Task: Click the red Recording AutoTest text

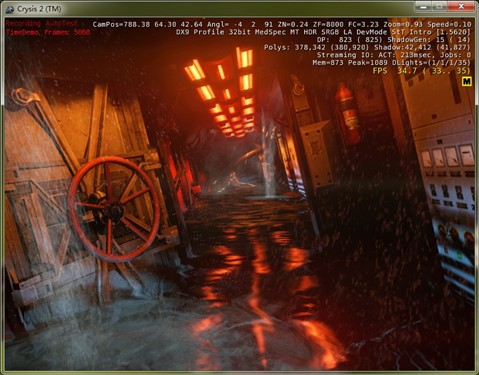Action: pyautogui.click(x=42, y=24)
